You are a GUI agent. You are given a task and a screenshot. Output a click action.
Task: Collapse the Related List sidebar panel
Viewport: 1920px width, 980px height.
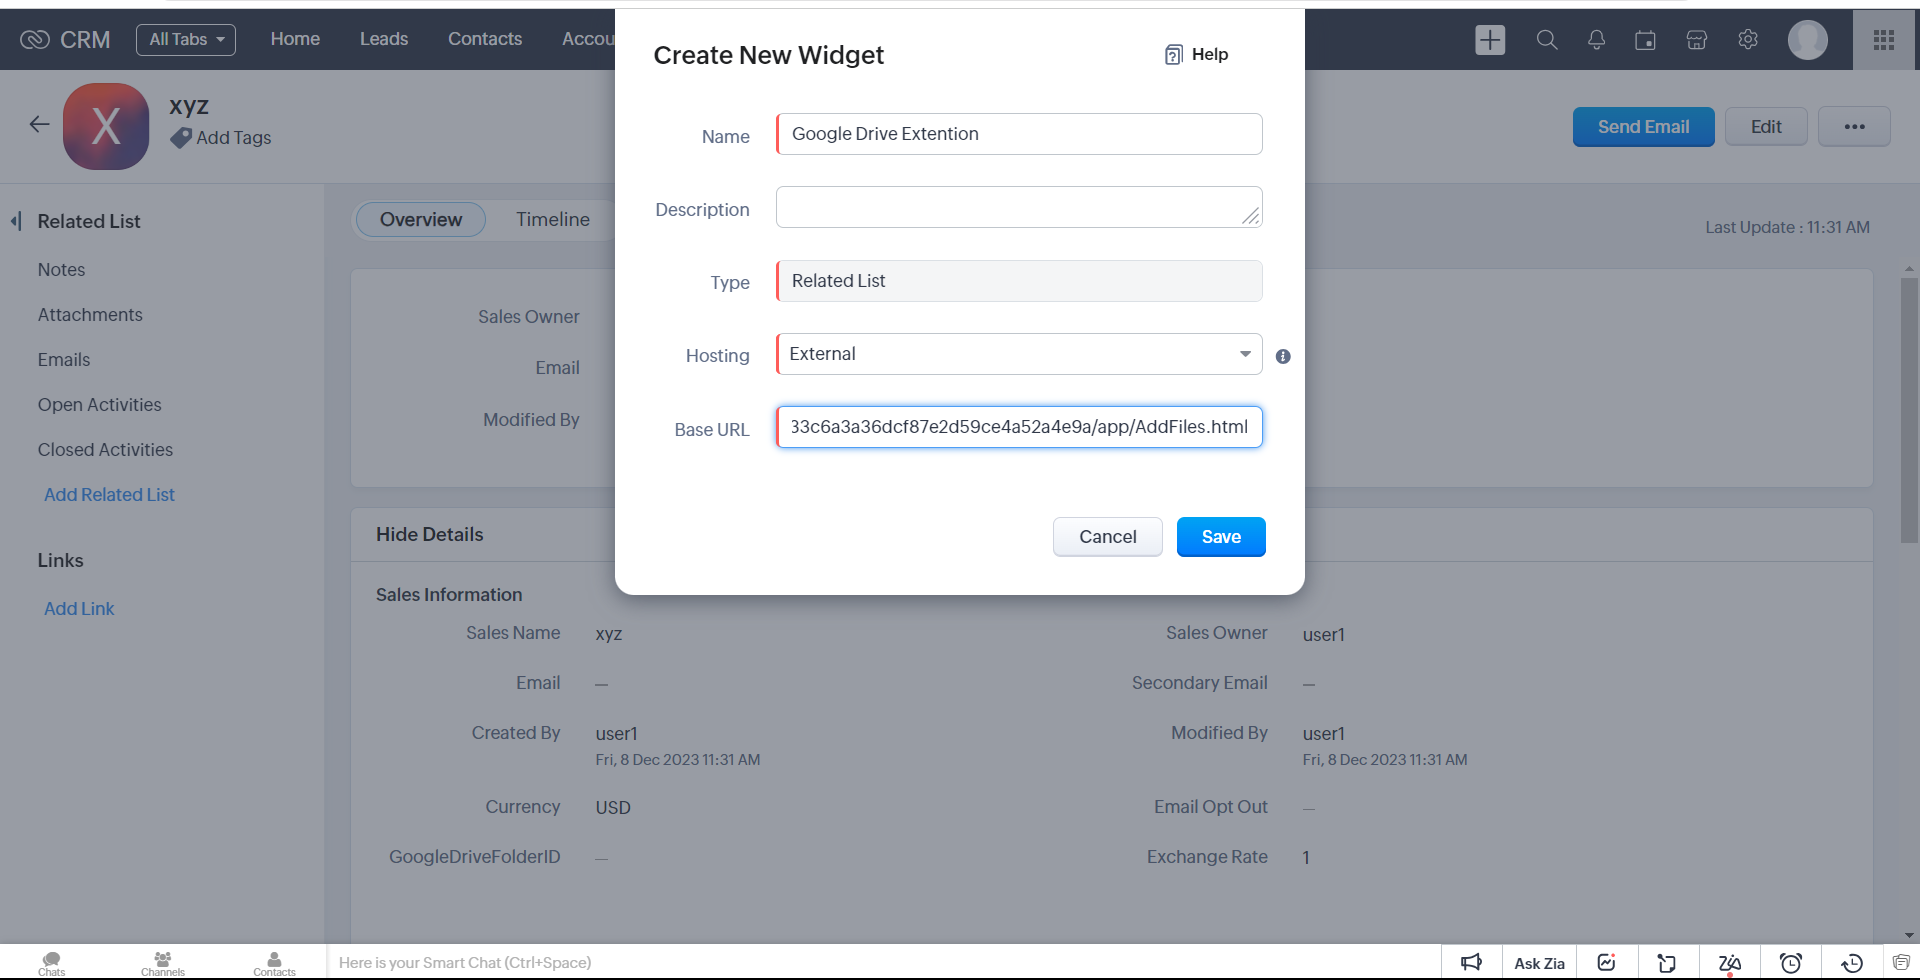click(x=16, y=221)
